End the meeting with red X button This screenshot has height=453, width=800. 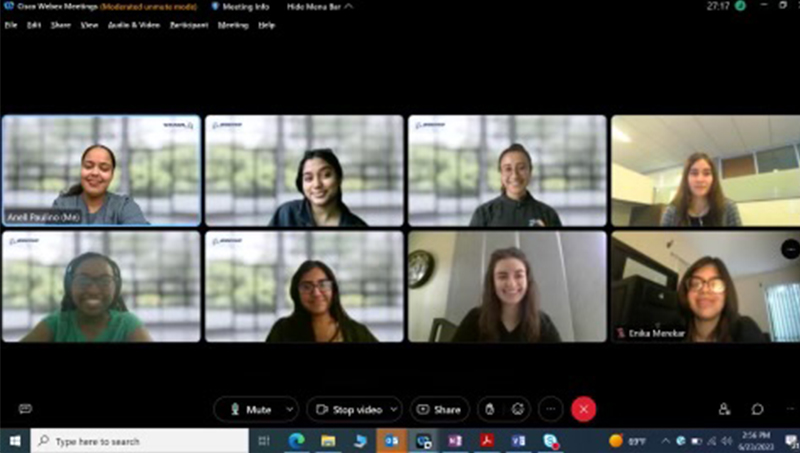584,409
